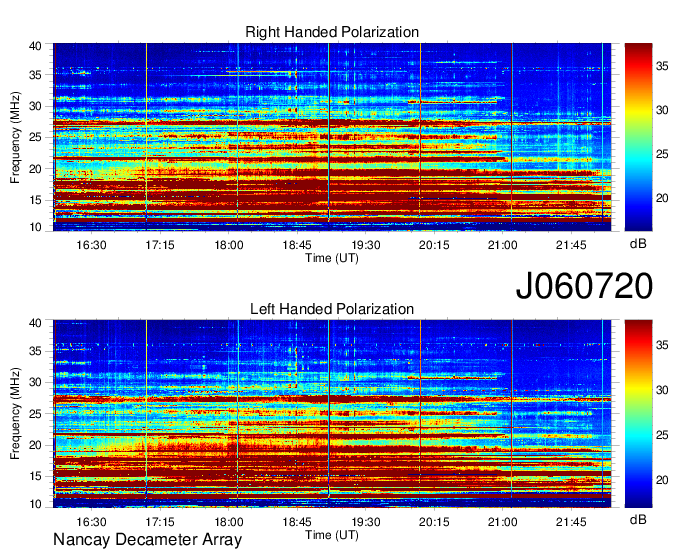Image resolution: width=680 pixels, height=552 pixels.
Task: Click the 40 MHz tick of Right Handed plot
Action: [35, 46]
